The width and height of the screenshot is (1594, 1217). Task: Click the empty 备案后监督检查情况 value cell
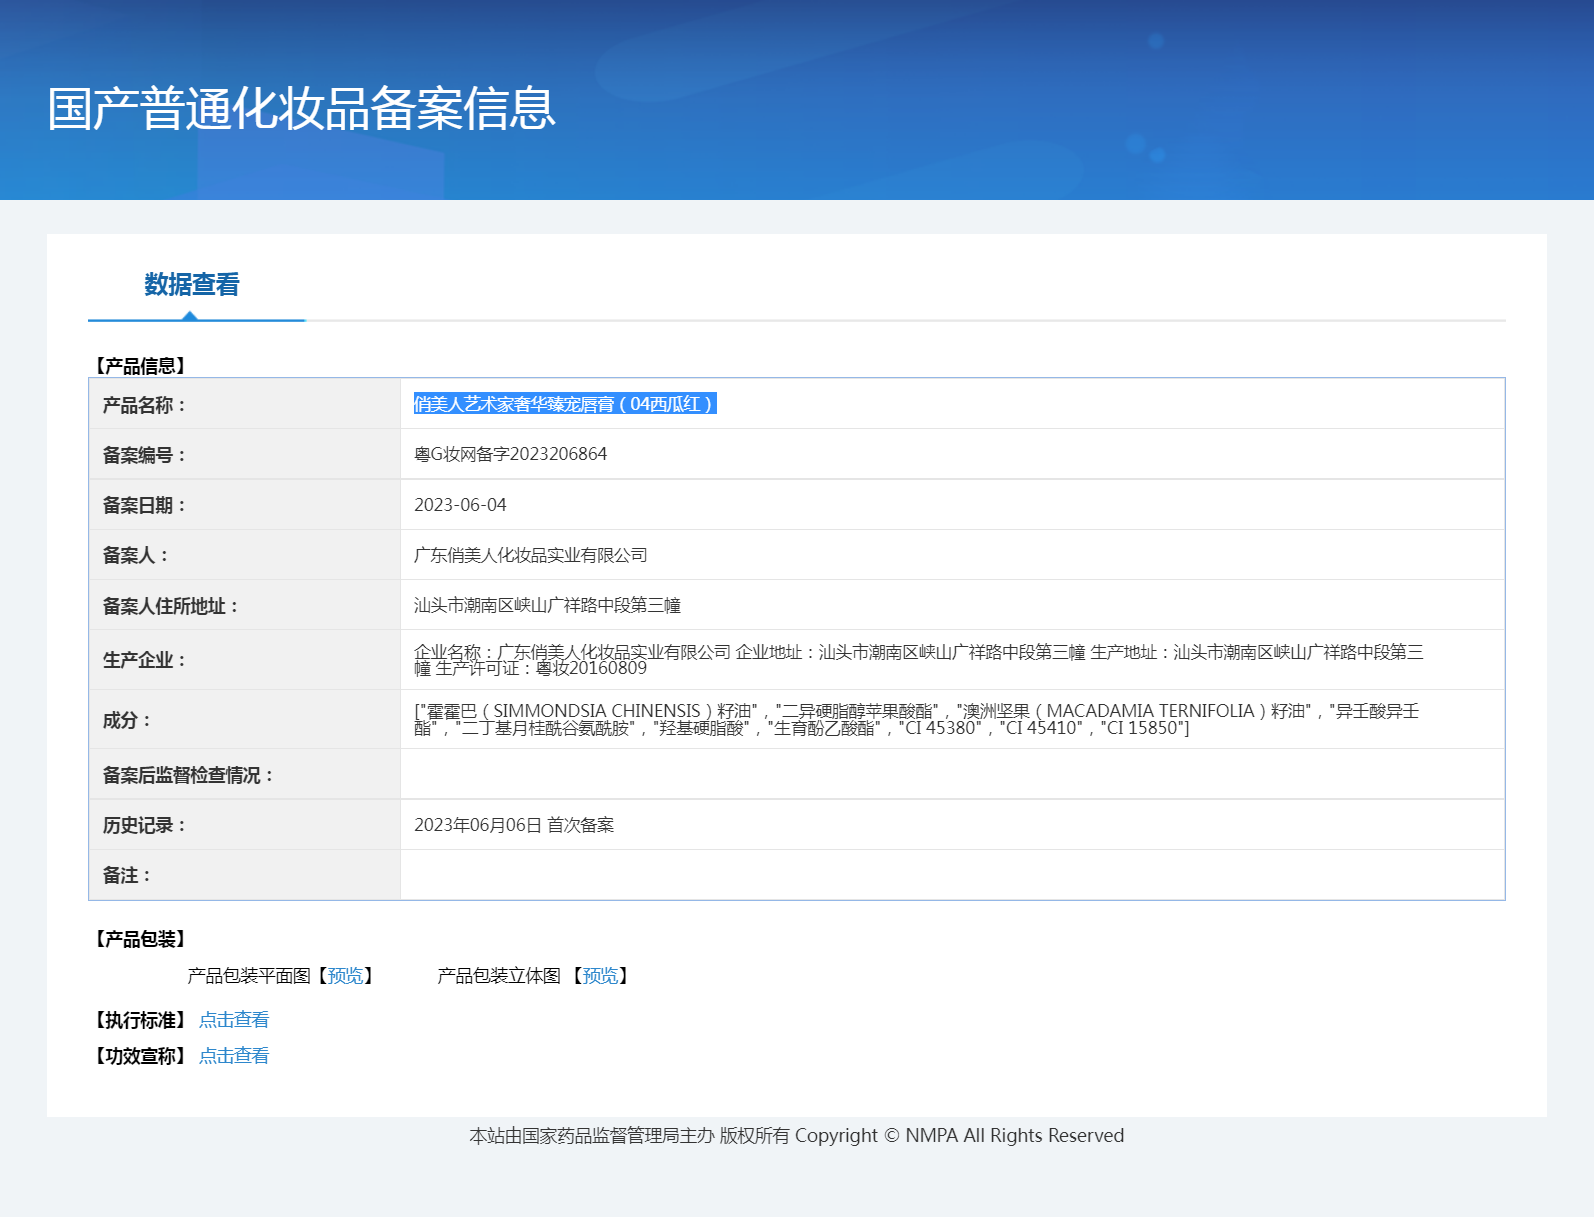950,774
